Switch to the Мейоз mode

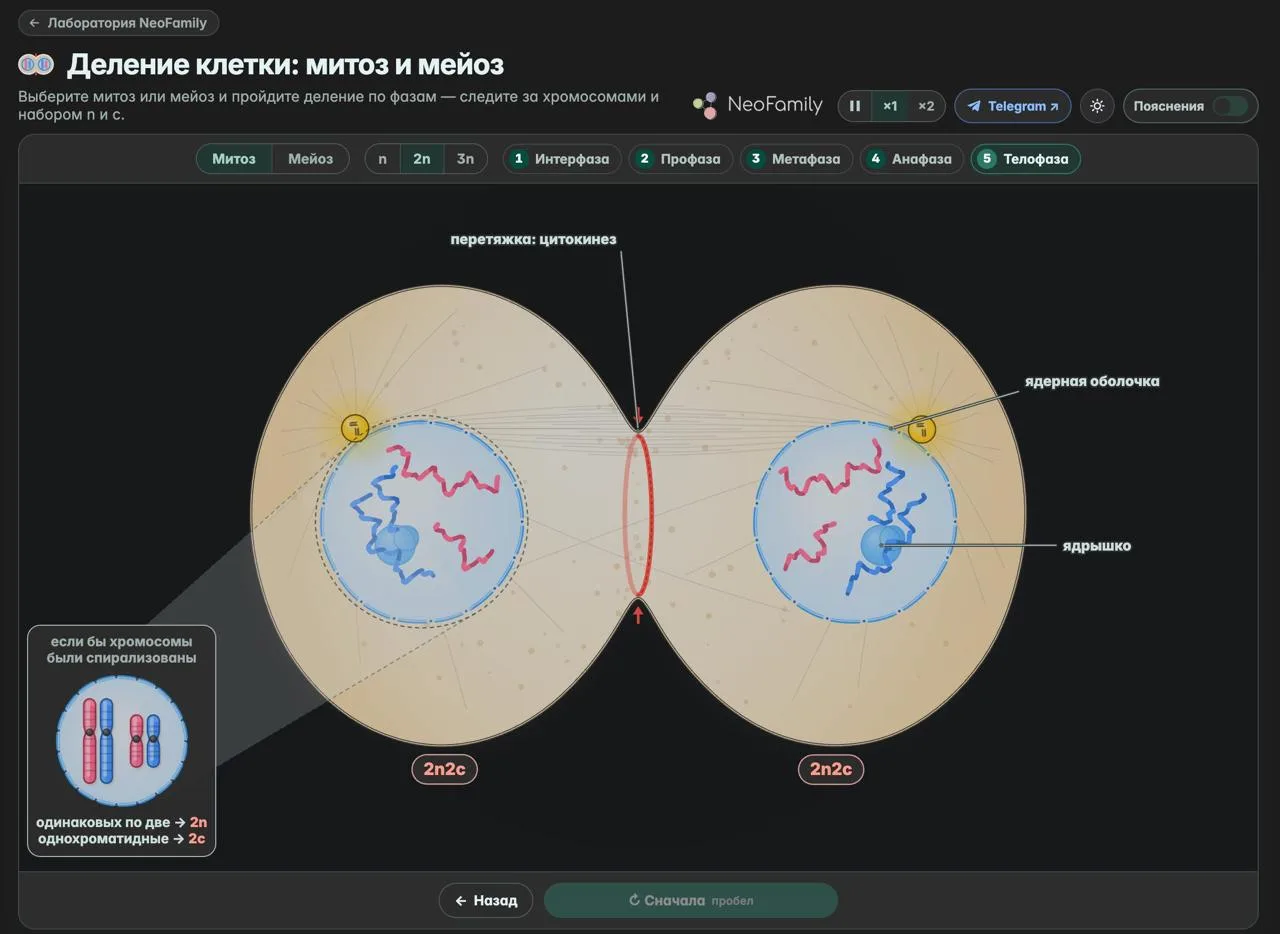(310, 159)
